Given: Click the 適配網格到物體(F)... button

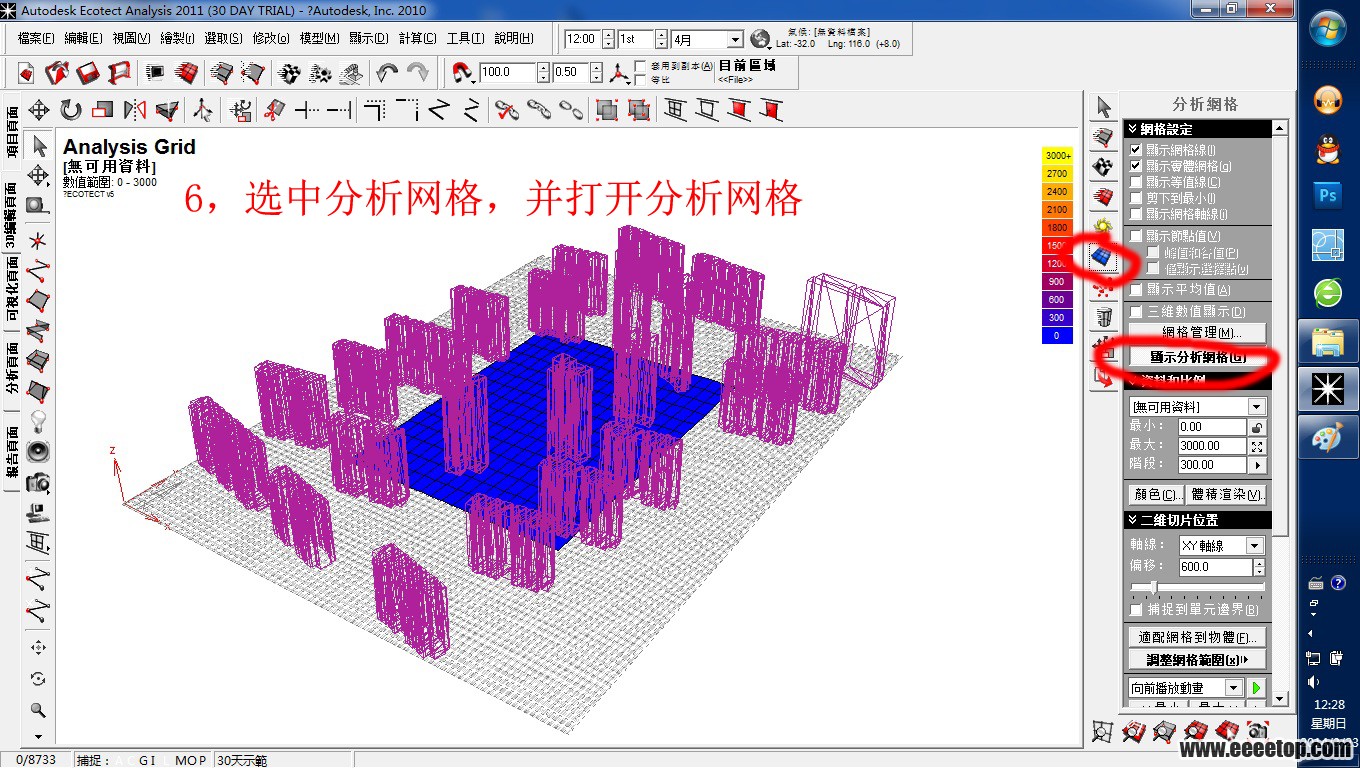Looking at the screenshot, I should coord(1197,637).
